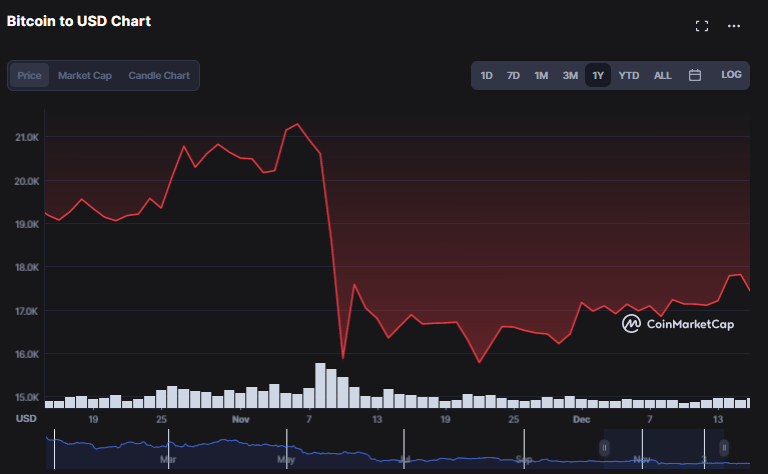Switch to the Market Cap tab
Viewport: 768px width, 474px height.
[85, 75]
